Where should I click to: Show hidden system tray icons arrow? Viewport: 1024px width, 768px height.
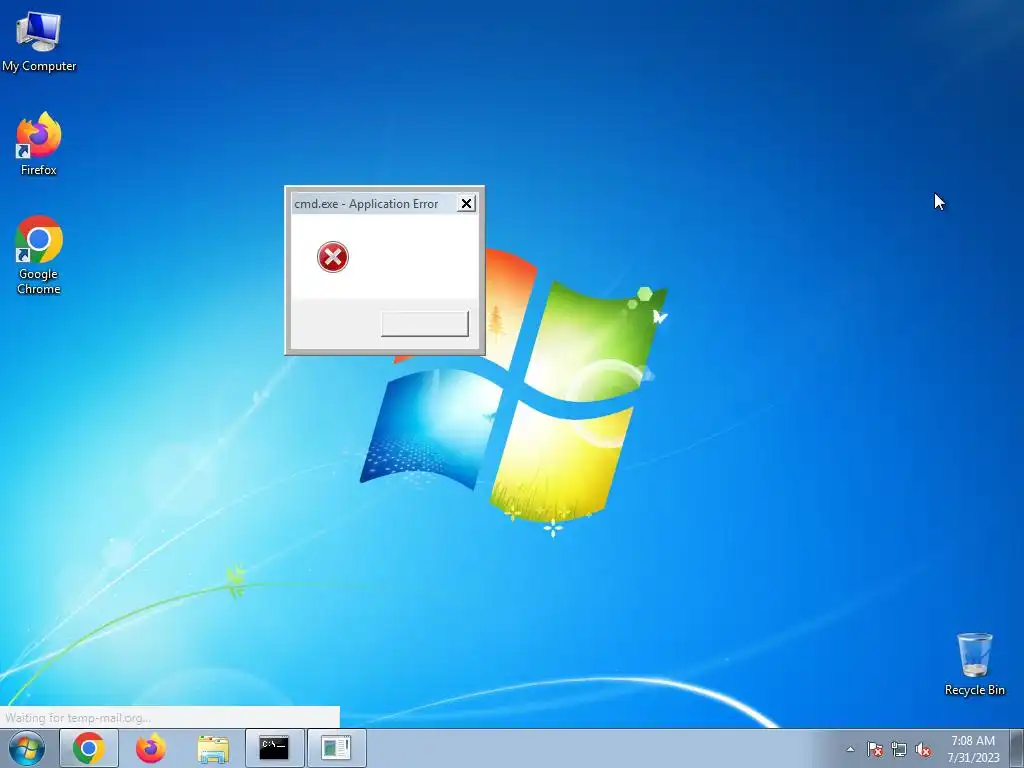[x=850, y=750]
